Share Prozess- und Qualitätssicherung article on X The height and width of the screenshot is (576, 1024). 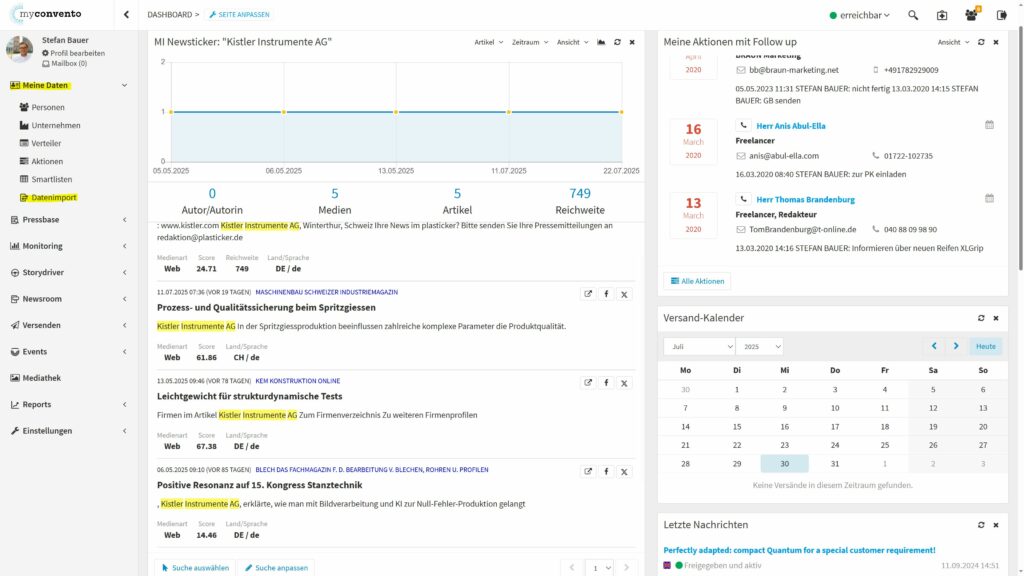click(x=624, y=294)
